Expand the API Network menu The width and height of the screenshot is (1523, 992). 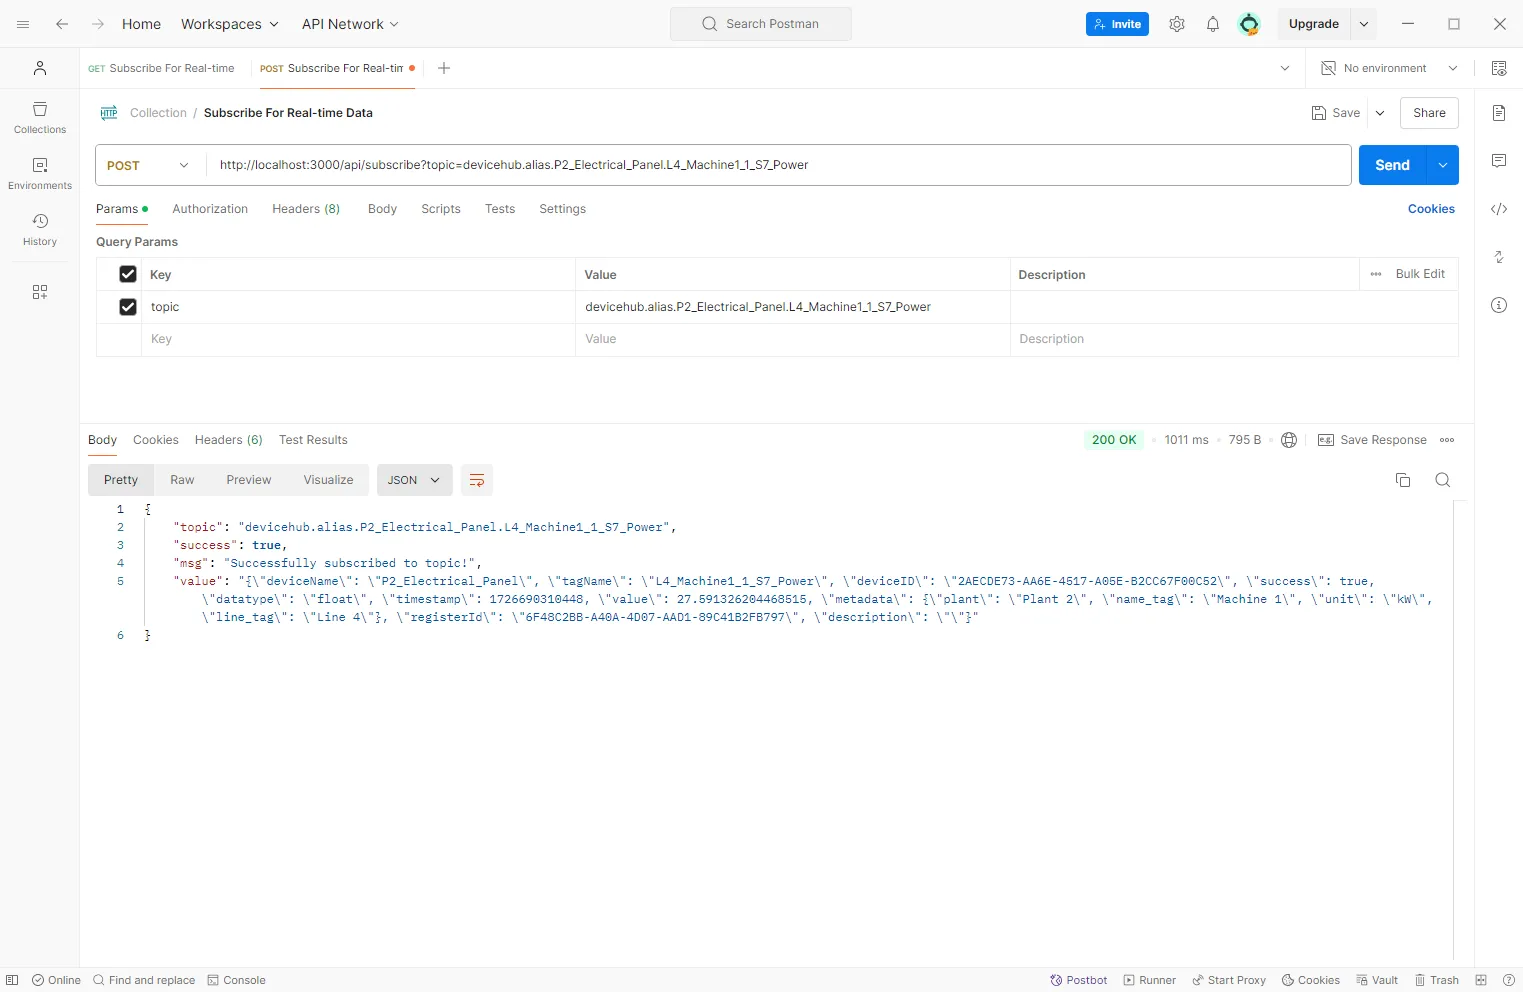[351, 24]
